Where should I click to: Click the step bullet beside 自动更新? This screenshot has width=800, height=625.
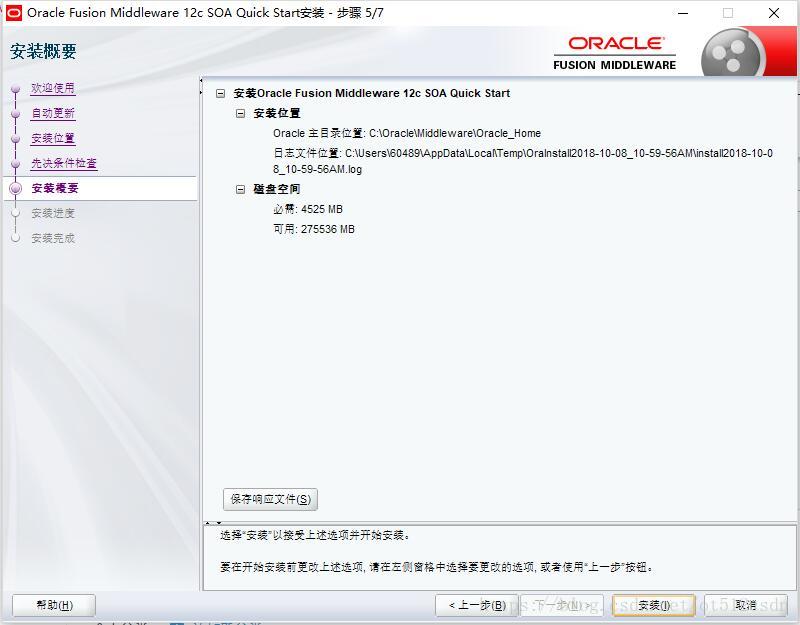tap(16, 114)
